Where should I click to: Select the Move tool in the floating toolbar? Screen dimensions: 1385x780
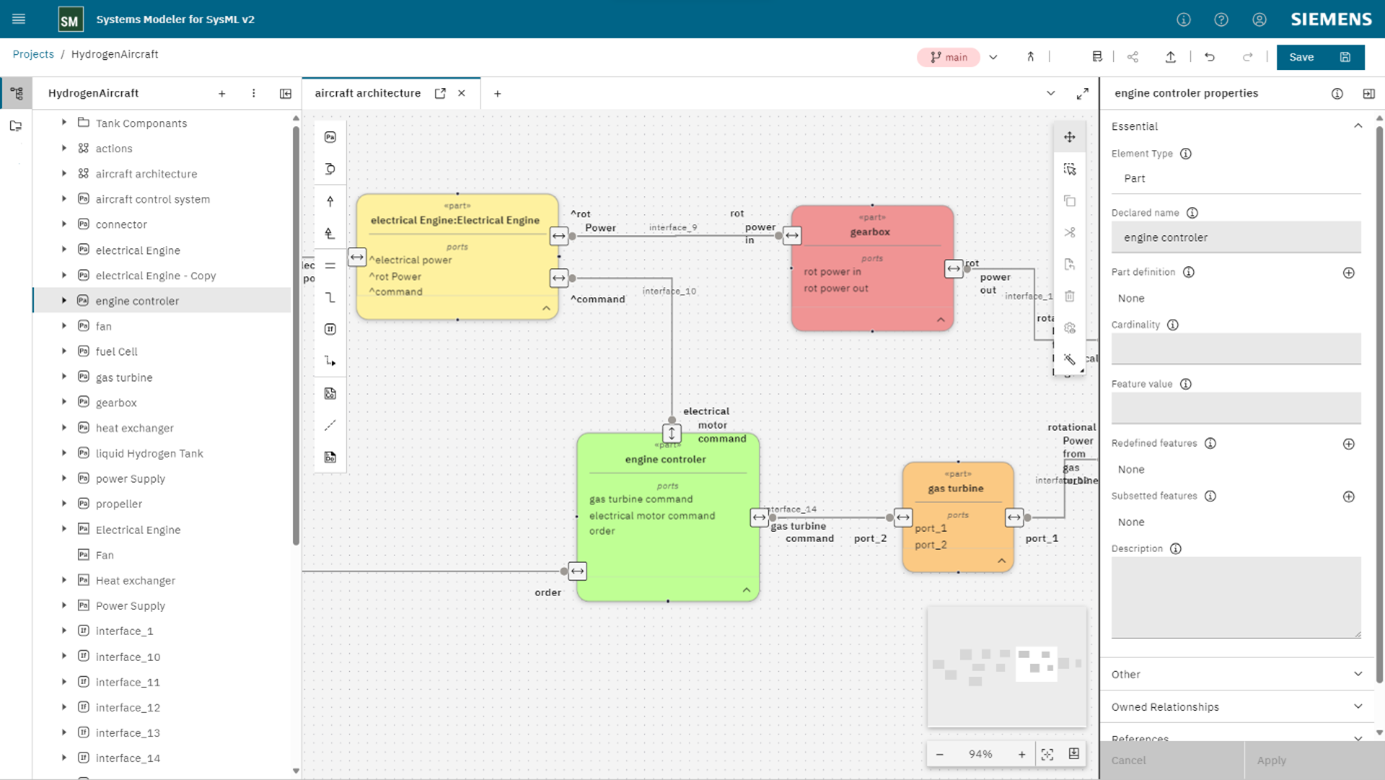tap(1069, 136)
